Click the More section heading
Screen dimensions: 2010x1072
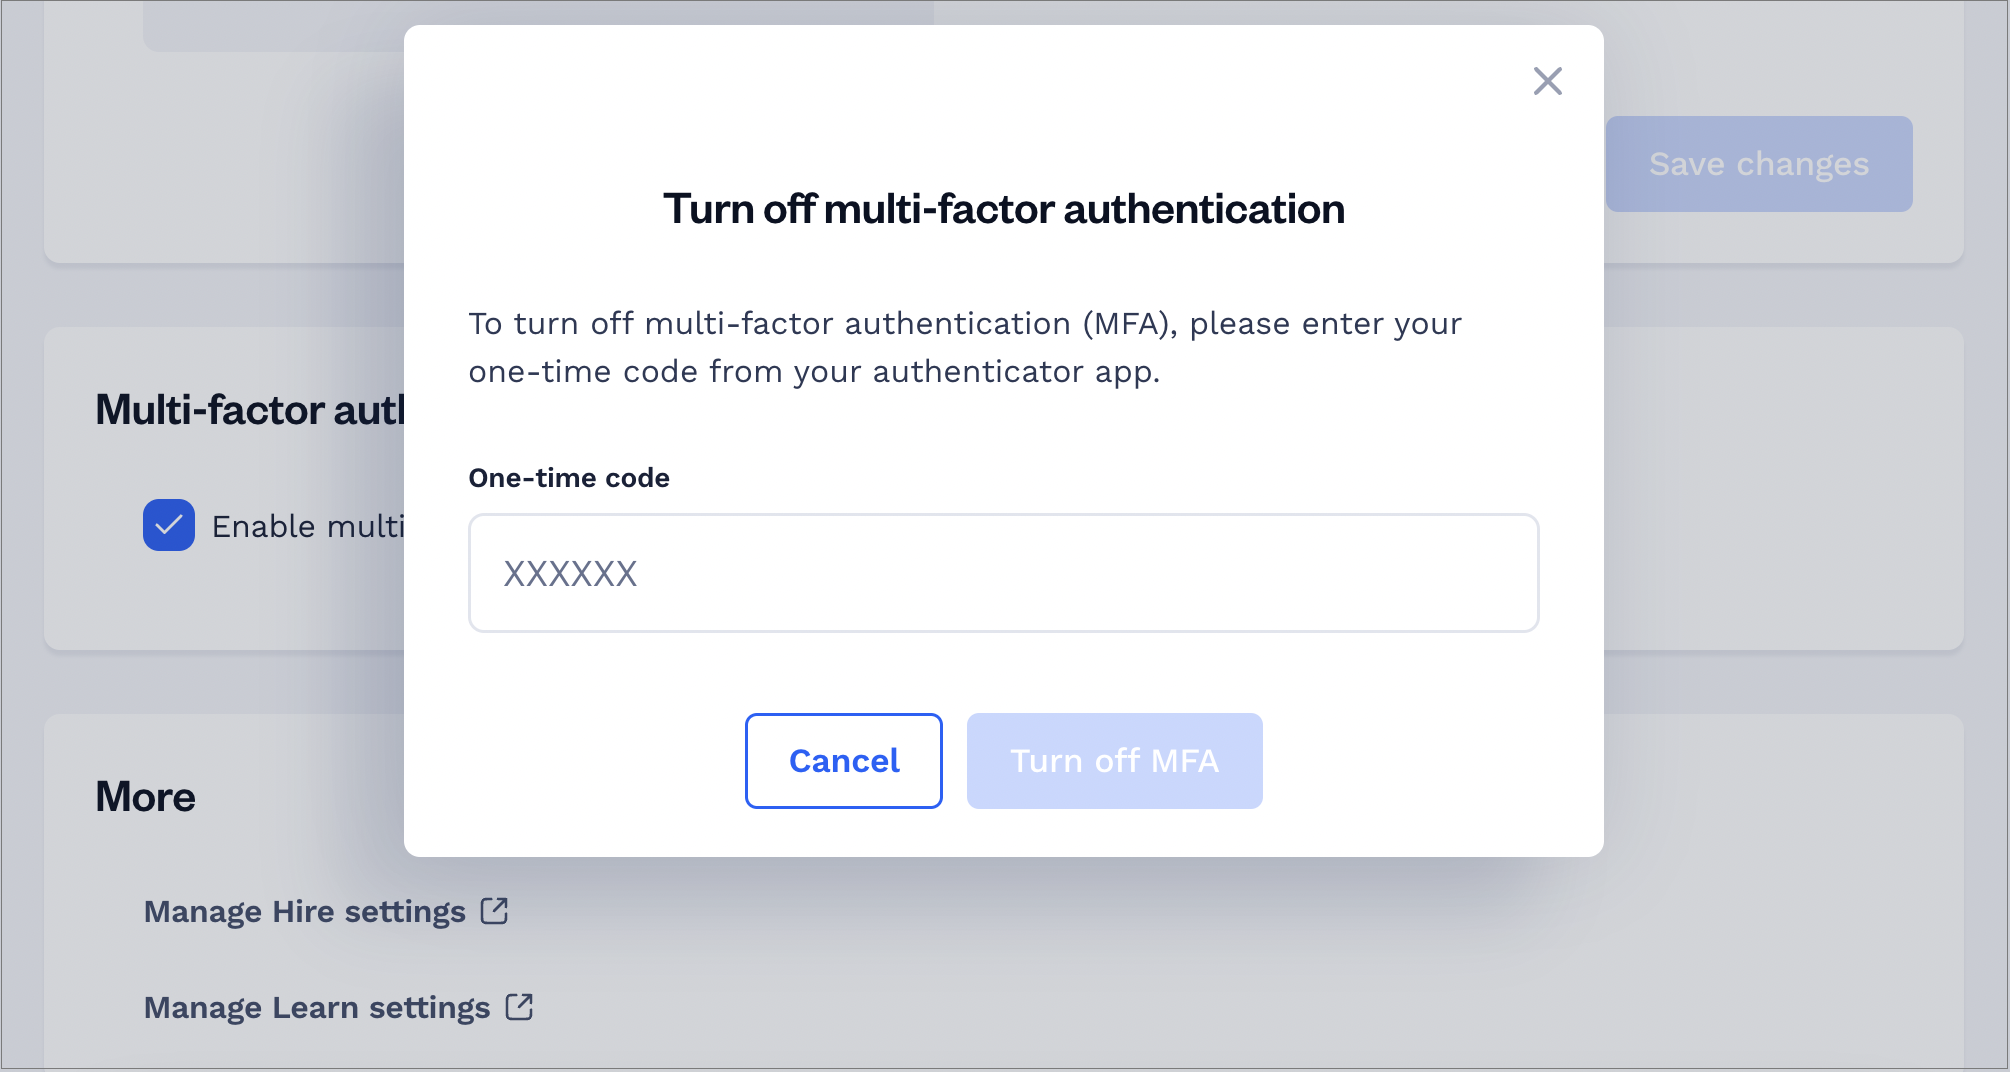click(x=145, y=797)
